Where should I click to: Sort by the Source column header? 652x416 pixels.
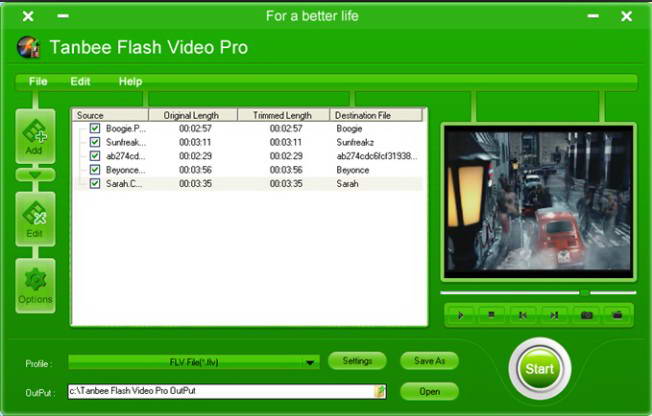110,115
